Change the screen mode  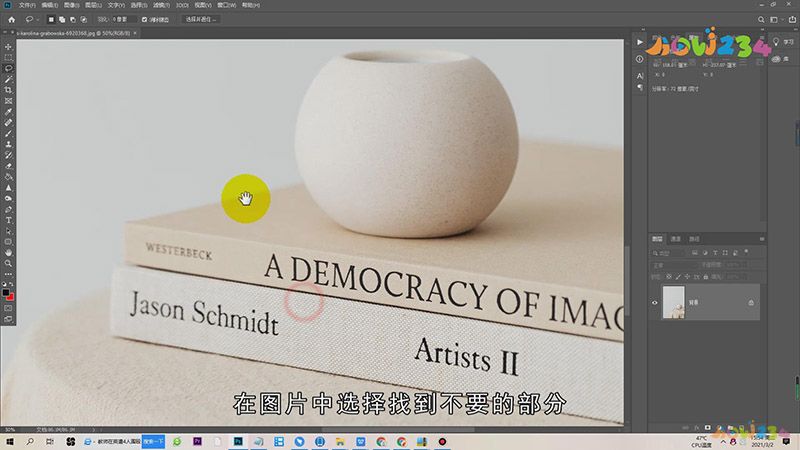pos(8,319)
